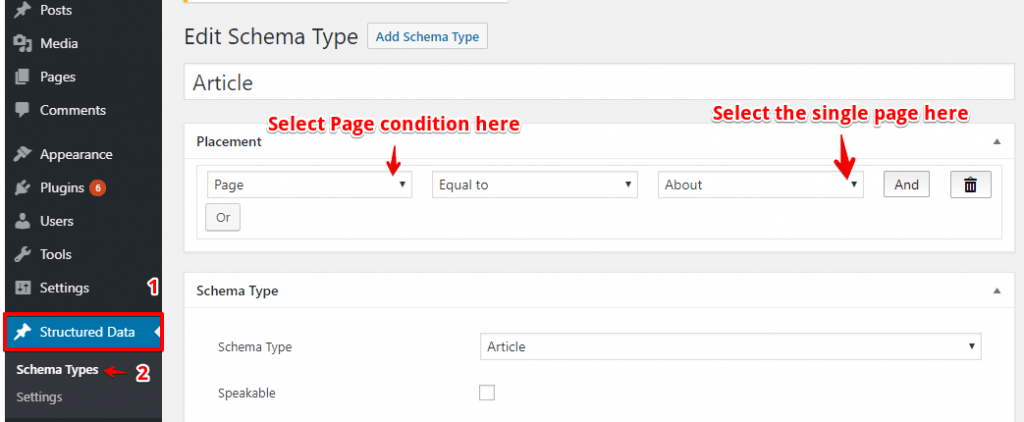Open the Page condition dropdown
The height and width of the screenshot is (422, 1024).
point(310,185)
